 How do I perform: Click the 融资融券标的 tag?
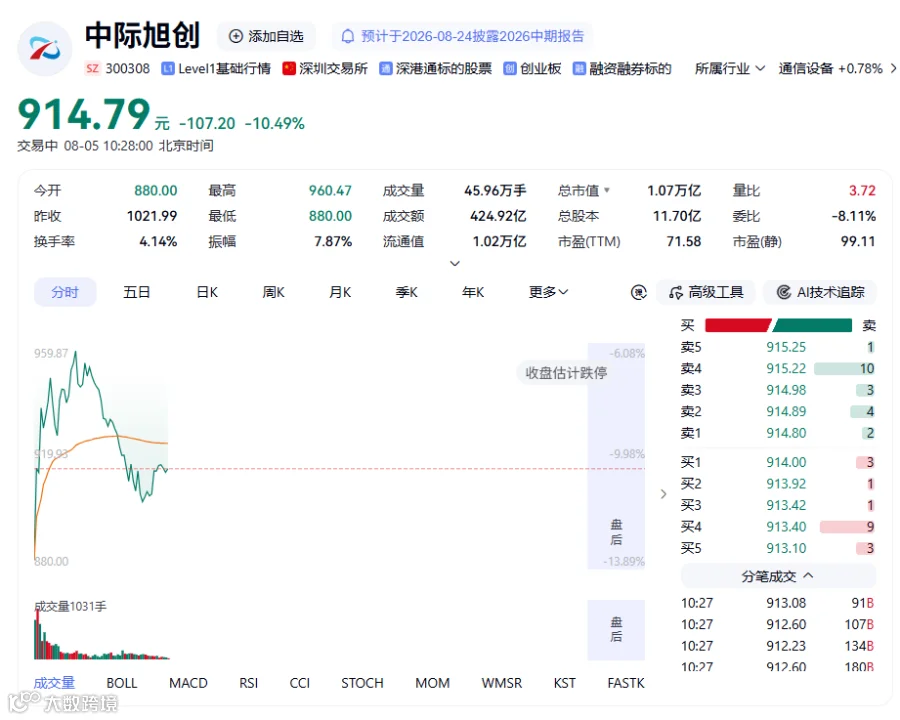622,68
